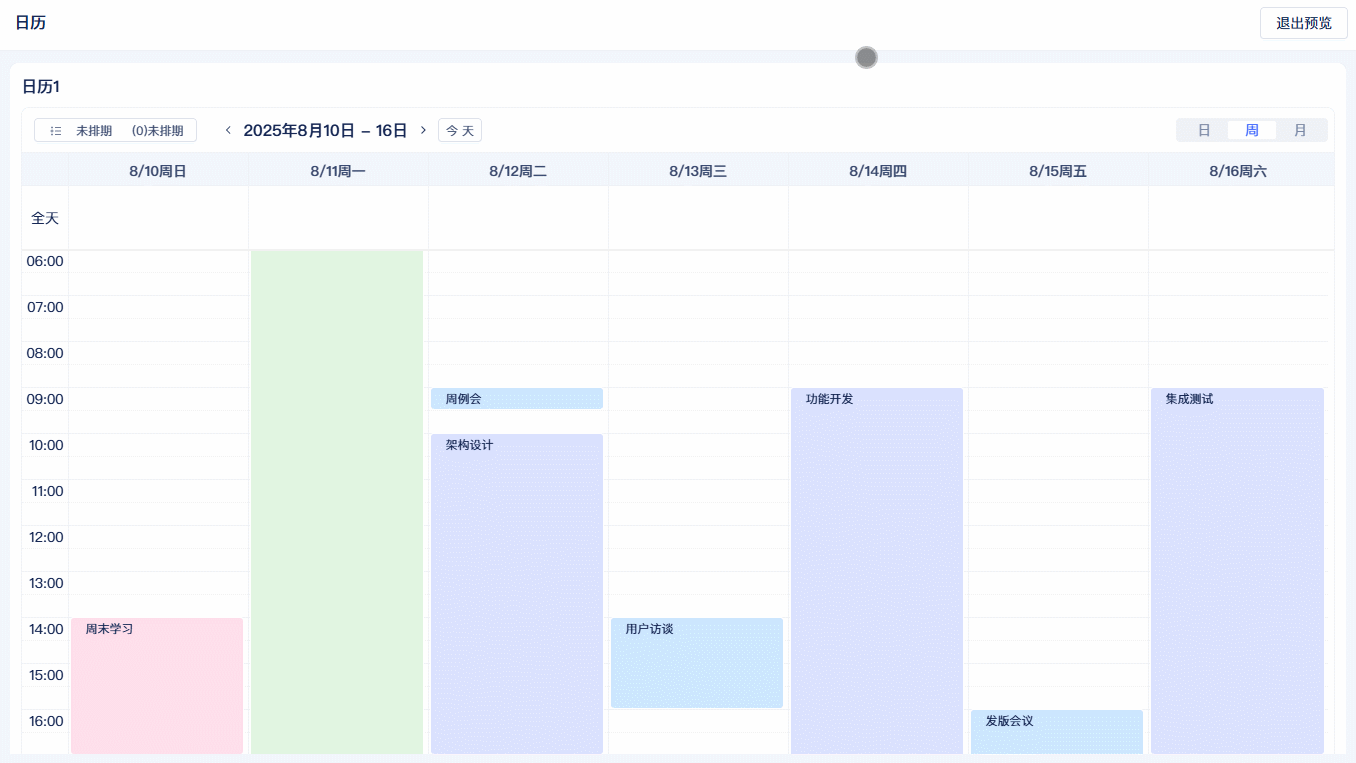This screenshot has height=763, width=1356.
Task: Switch to 日 view tab
Action: [x=1204, y=130]
